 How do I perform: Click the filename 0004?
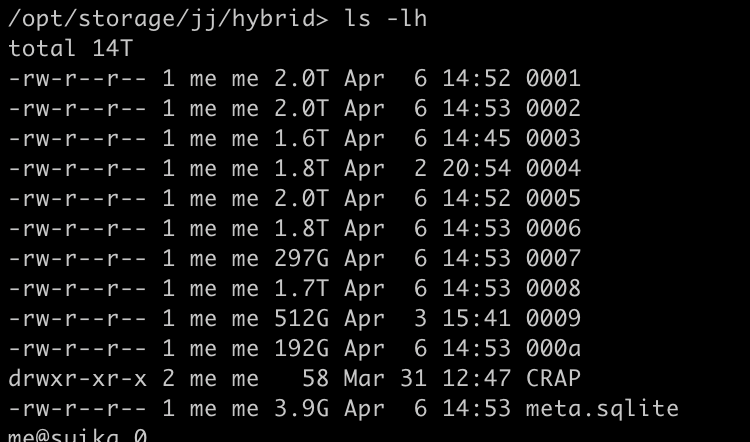coord(553,168)
